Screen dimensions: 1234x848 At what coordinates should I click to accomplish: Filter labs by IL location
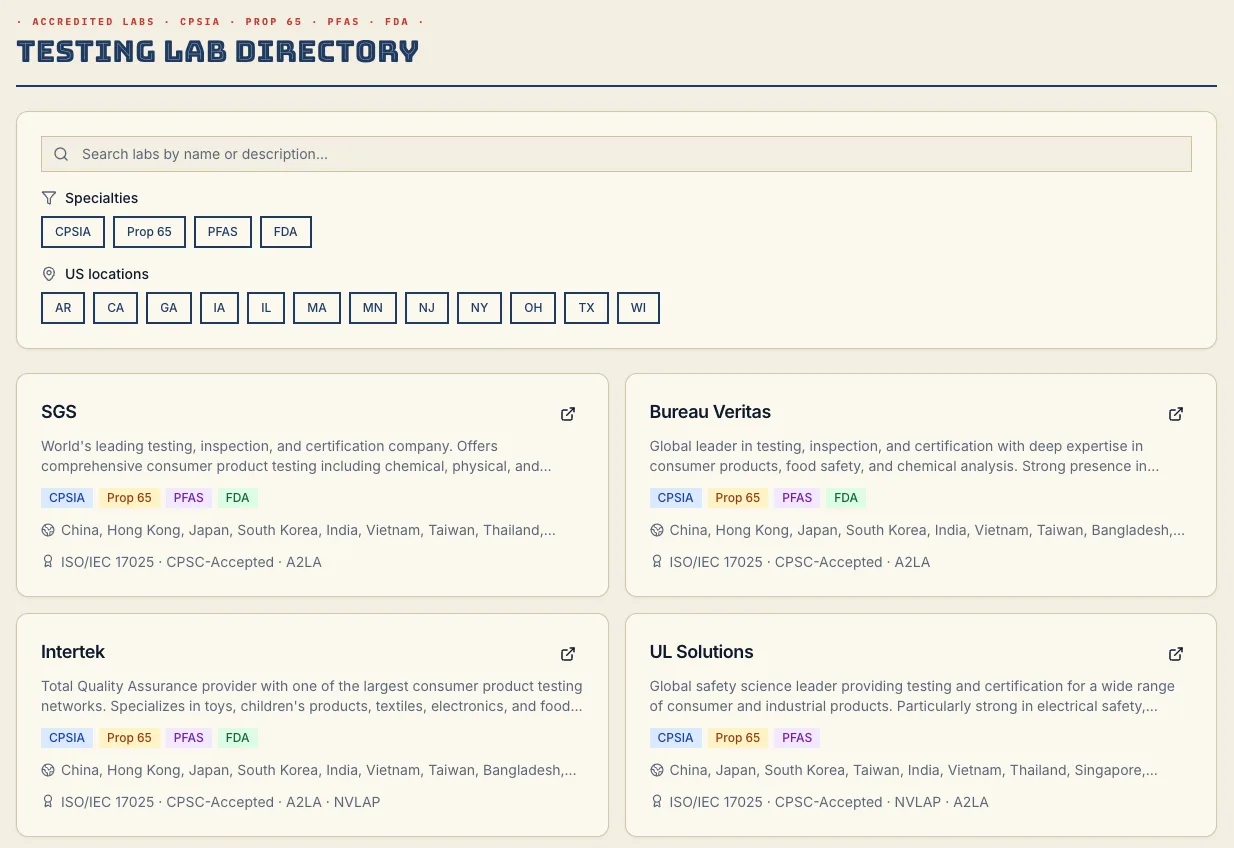tap(266, 308)
